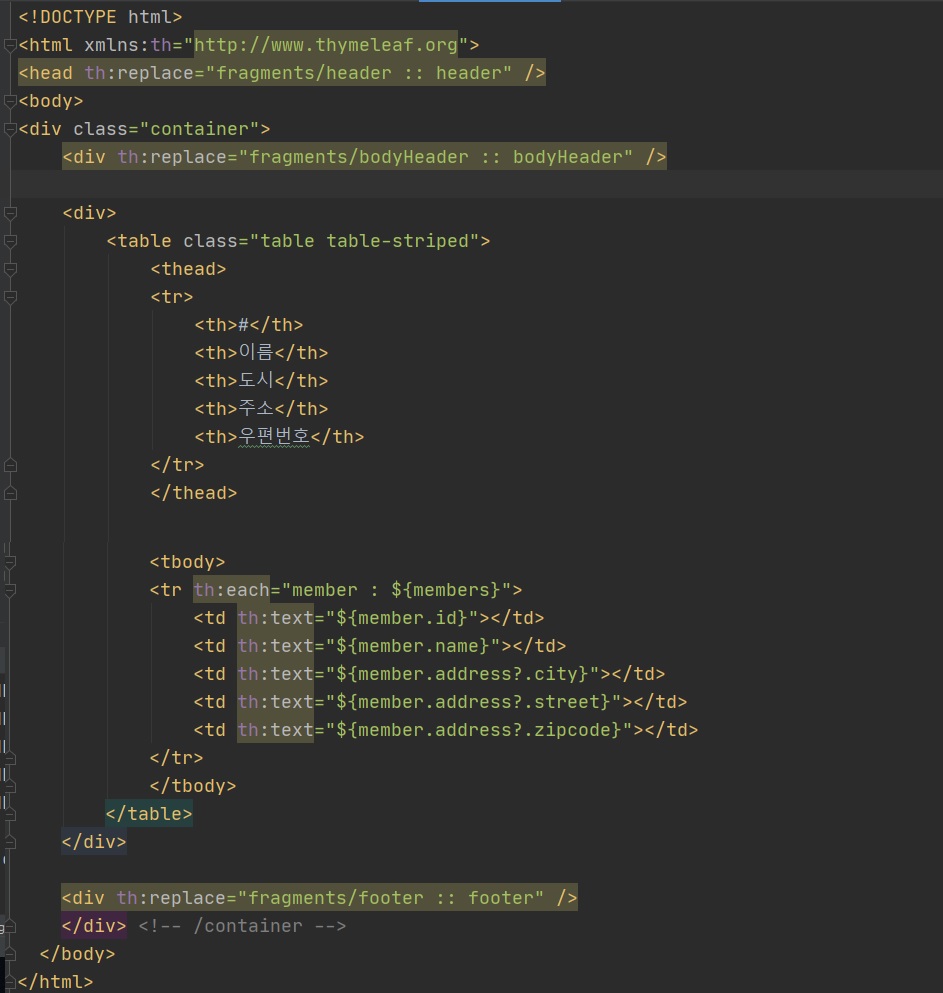Viewport: 943px width, 993px height.
Task: Click the /container comment text
Action: [x=248, y=926]
